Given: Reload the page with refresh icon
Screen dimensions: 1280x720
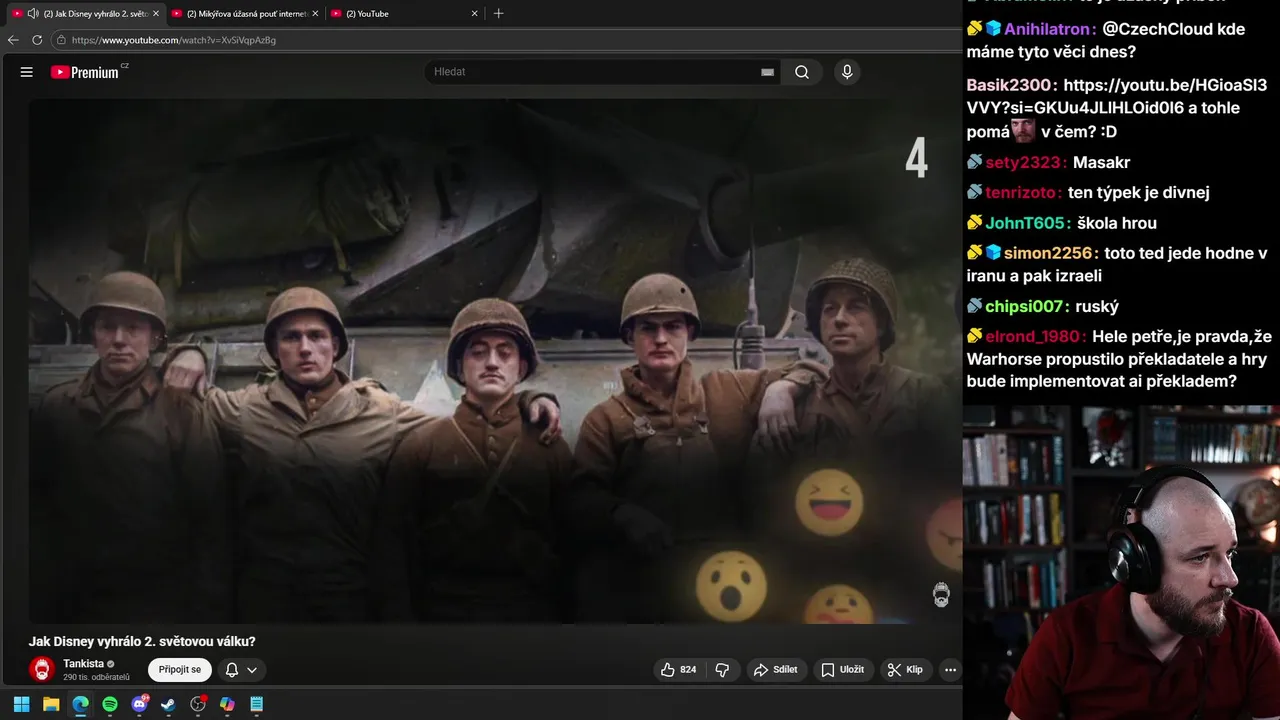Looking at the screenshot, I should (37, 40).
